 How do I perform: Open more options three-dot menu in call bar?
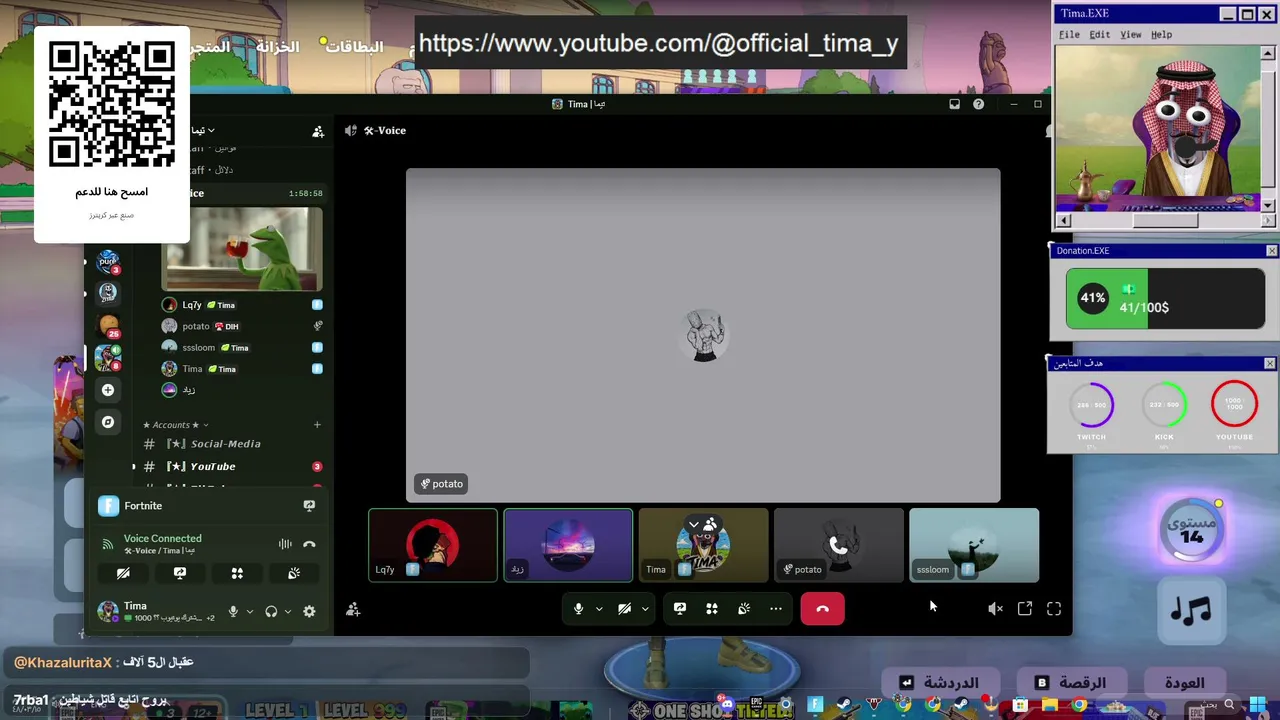[x=776, y=609]
